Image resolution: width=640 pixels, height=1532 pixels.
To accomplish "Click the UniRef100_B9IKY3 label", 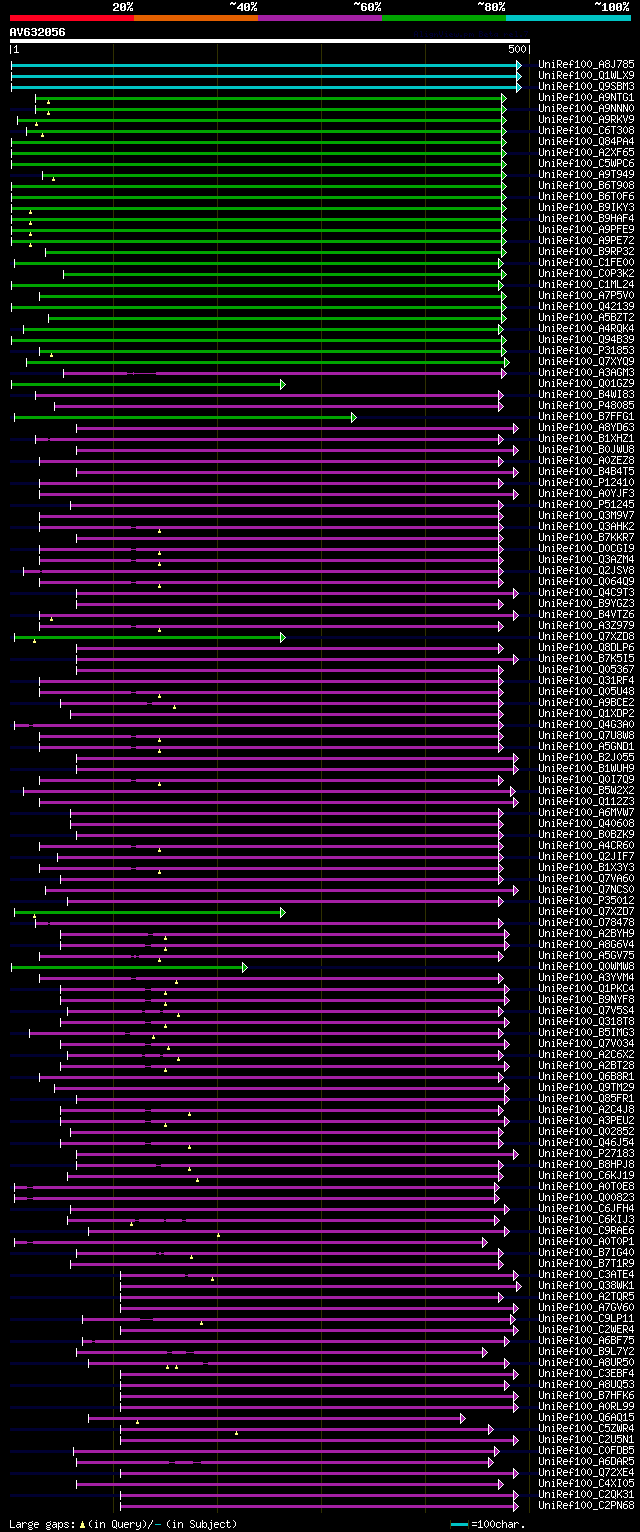I will tap(586, 208).
